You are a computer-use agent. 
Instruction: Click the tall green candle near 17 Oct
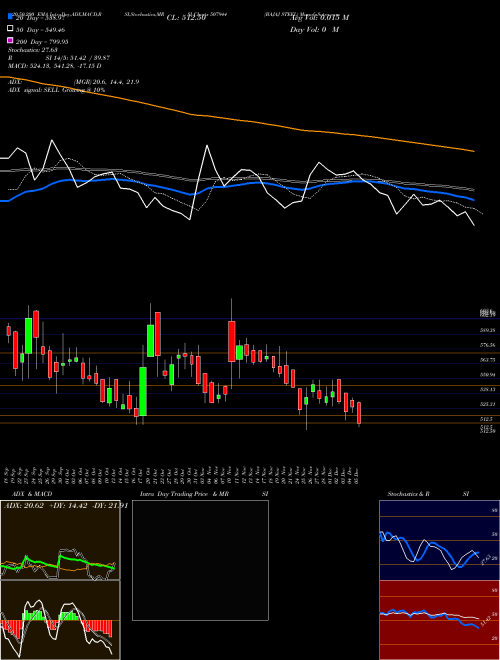[143, 391]
